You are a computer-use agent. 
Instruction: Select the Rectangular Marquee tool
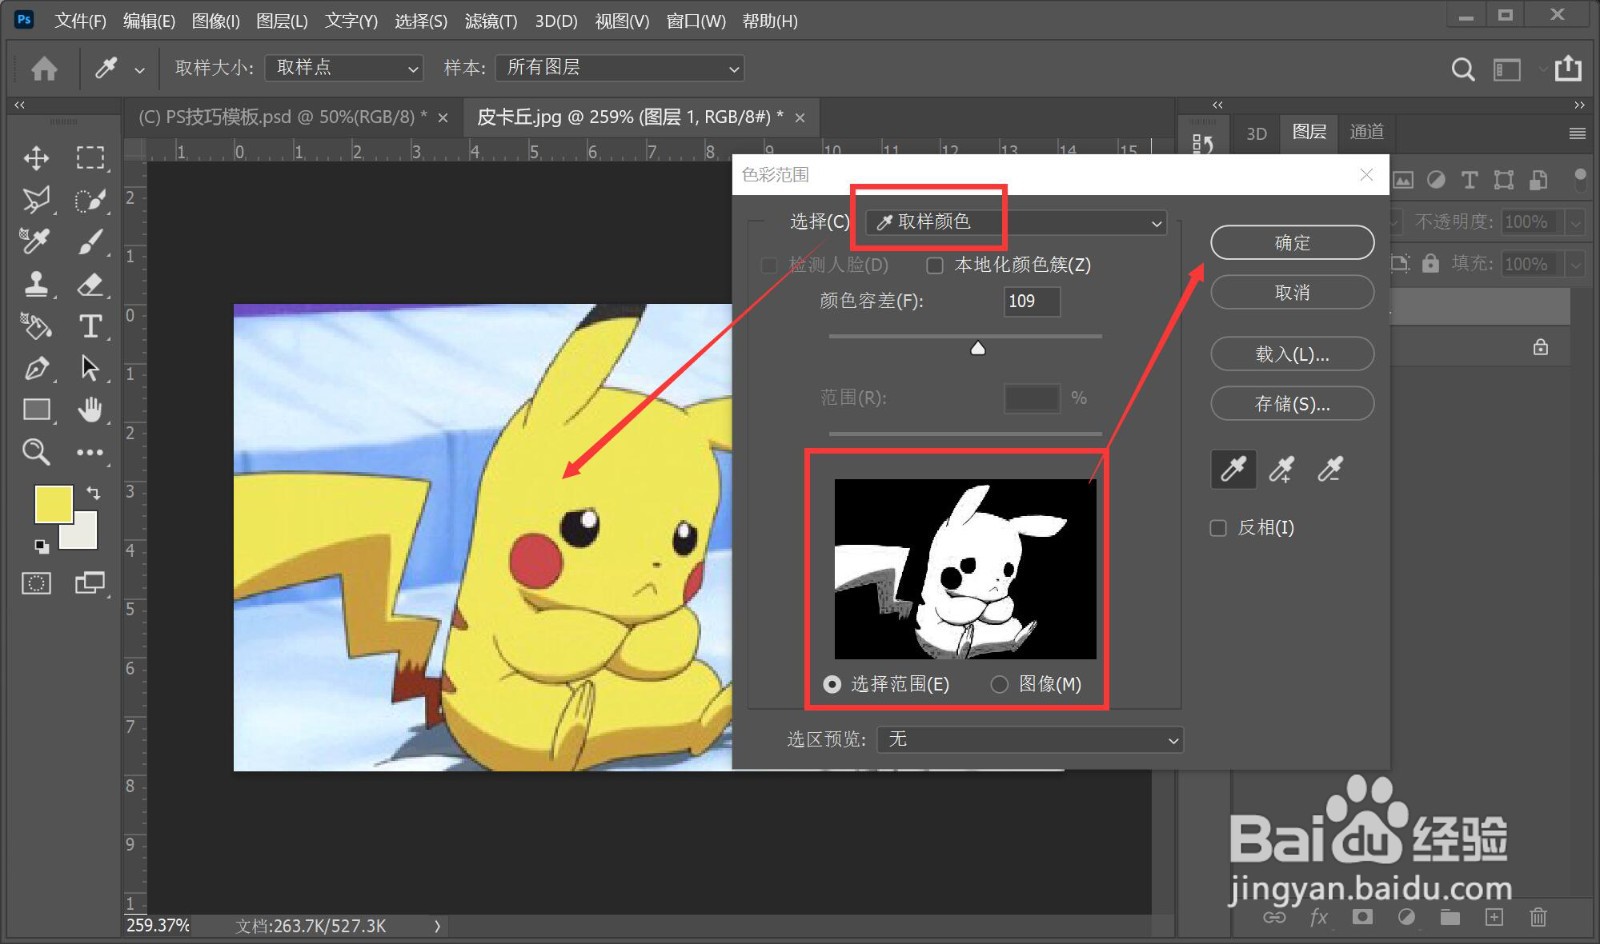click(90, 158)
